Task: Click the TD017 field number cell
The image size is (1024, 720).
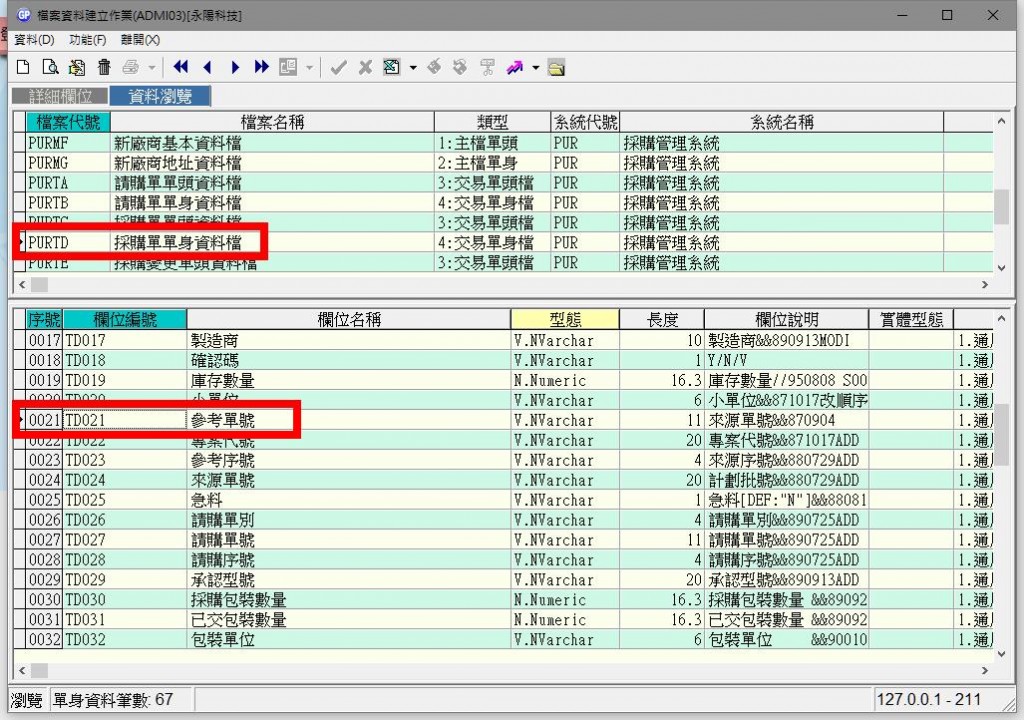Action: (x=125, y=340)
